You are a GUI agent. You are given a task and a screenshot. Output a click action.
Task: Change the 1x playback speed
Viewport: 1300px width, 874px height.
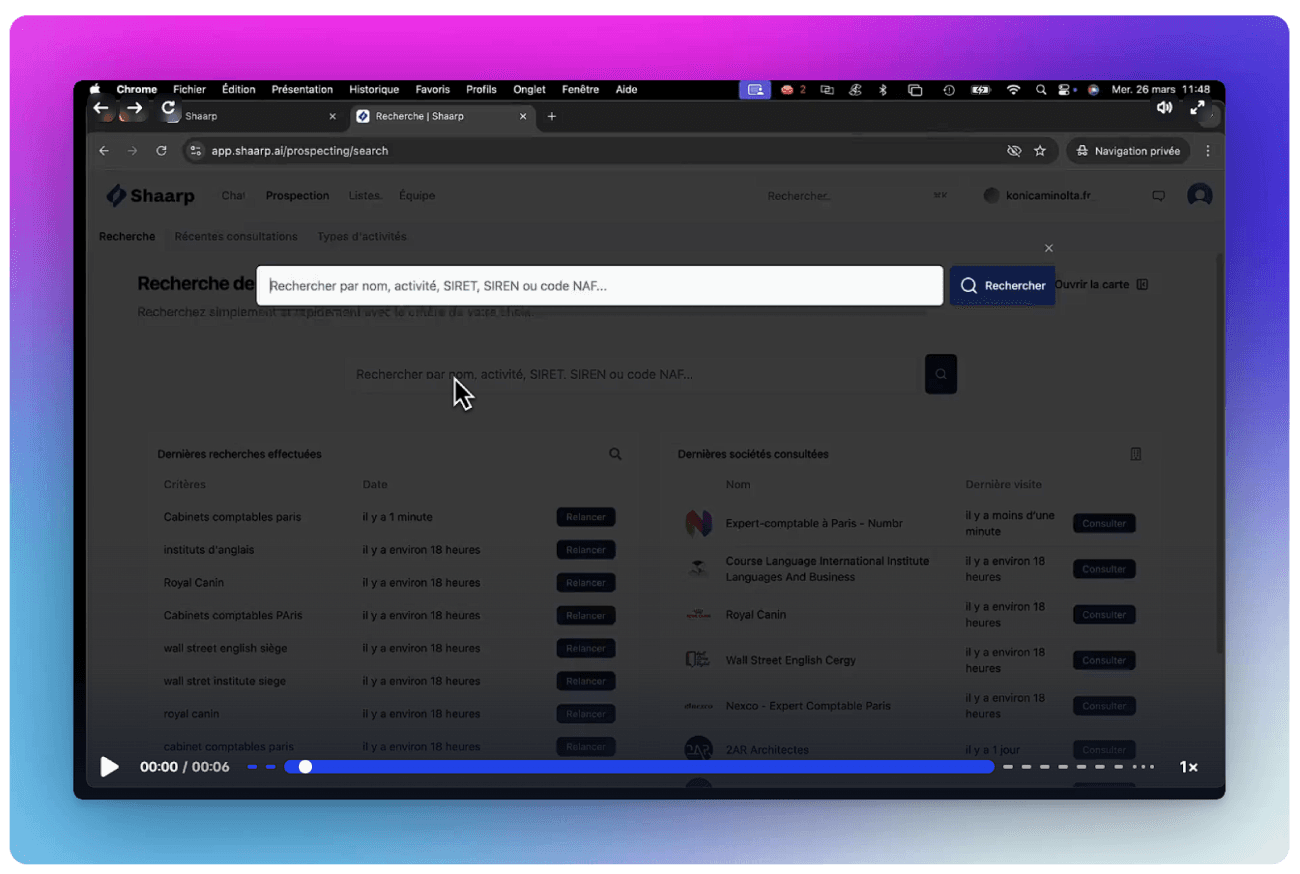point(1188,767)
